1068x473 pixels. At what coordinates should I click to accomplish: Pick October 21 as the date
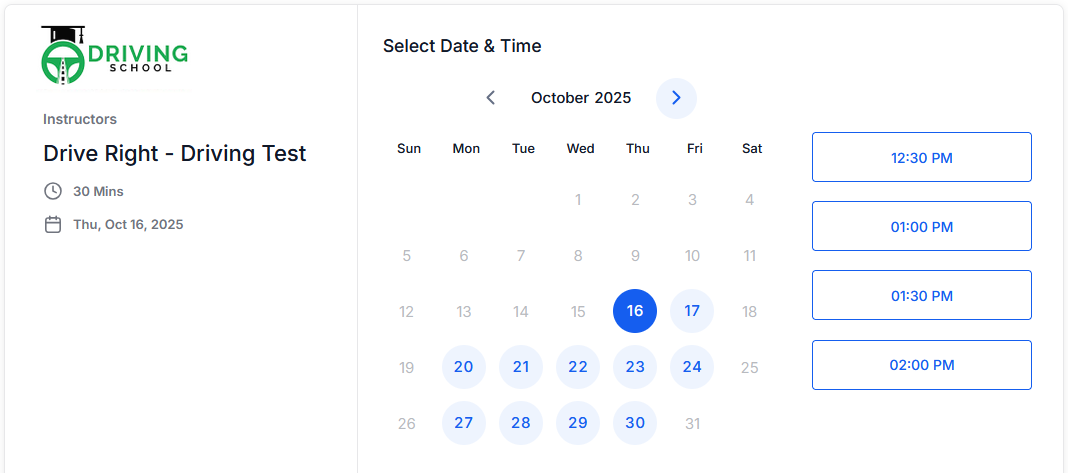coord(521,367)
